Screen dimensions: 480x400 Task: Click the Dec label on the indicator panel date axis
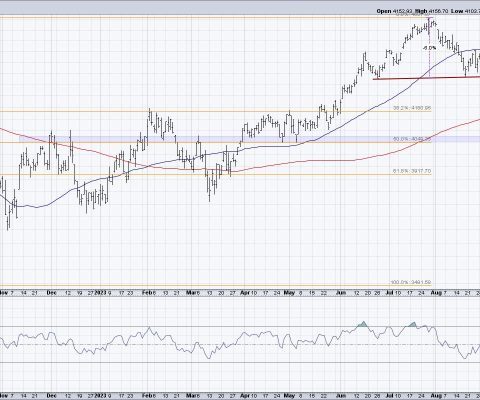click(52, 396)
